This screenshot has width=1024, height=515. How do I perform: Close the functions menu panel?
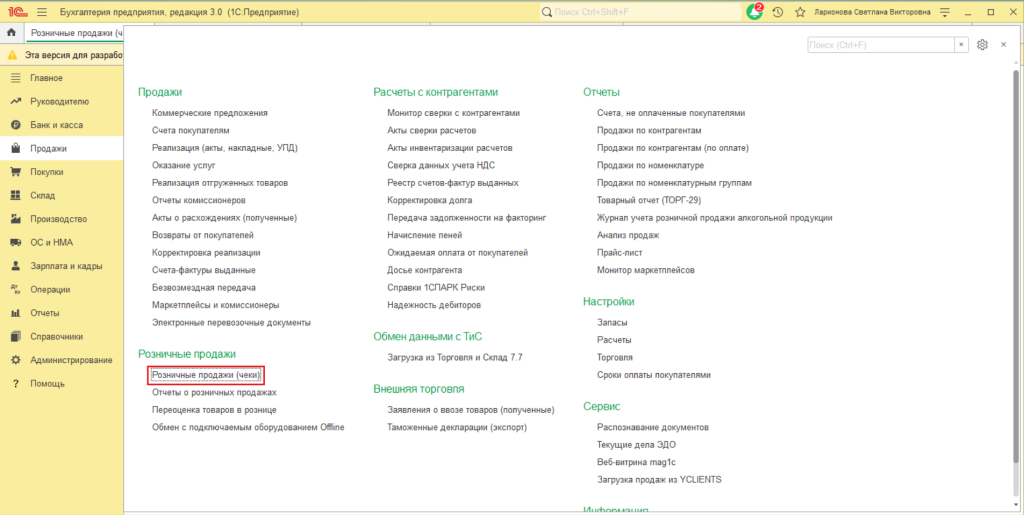[x=1004, y=44]
